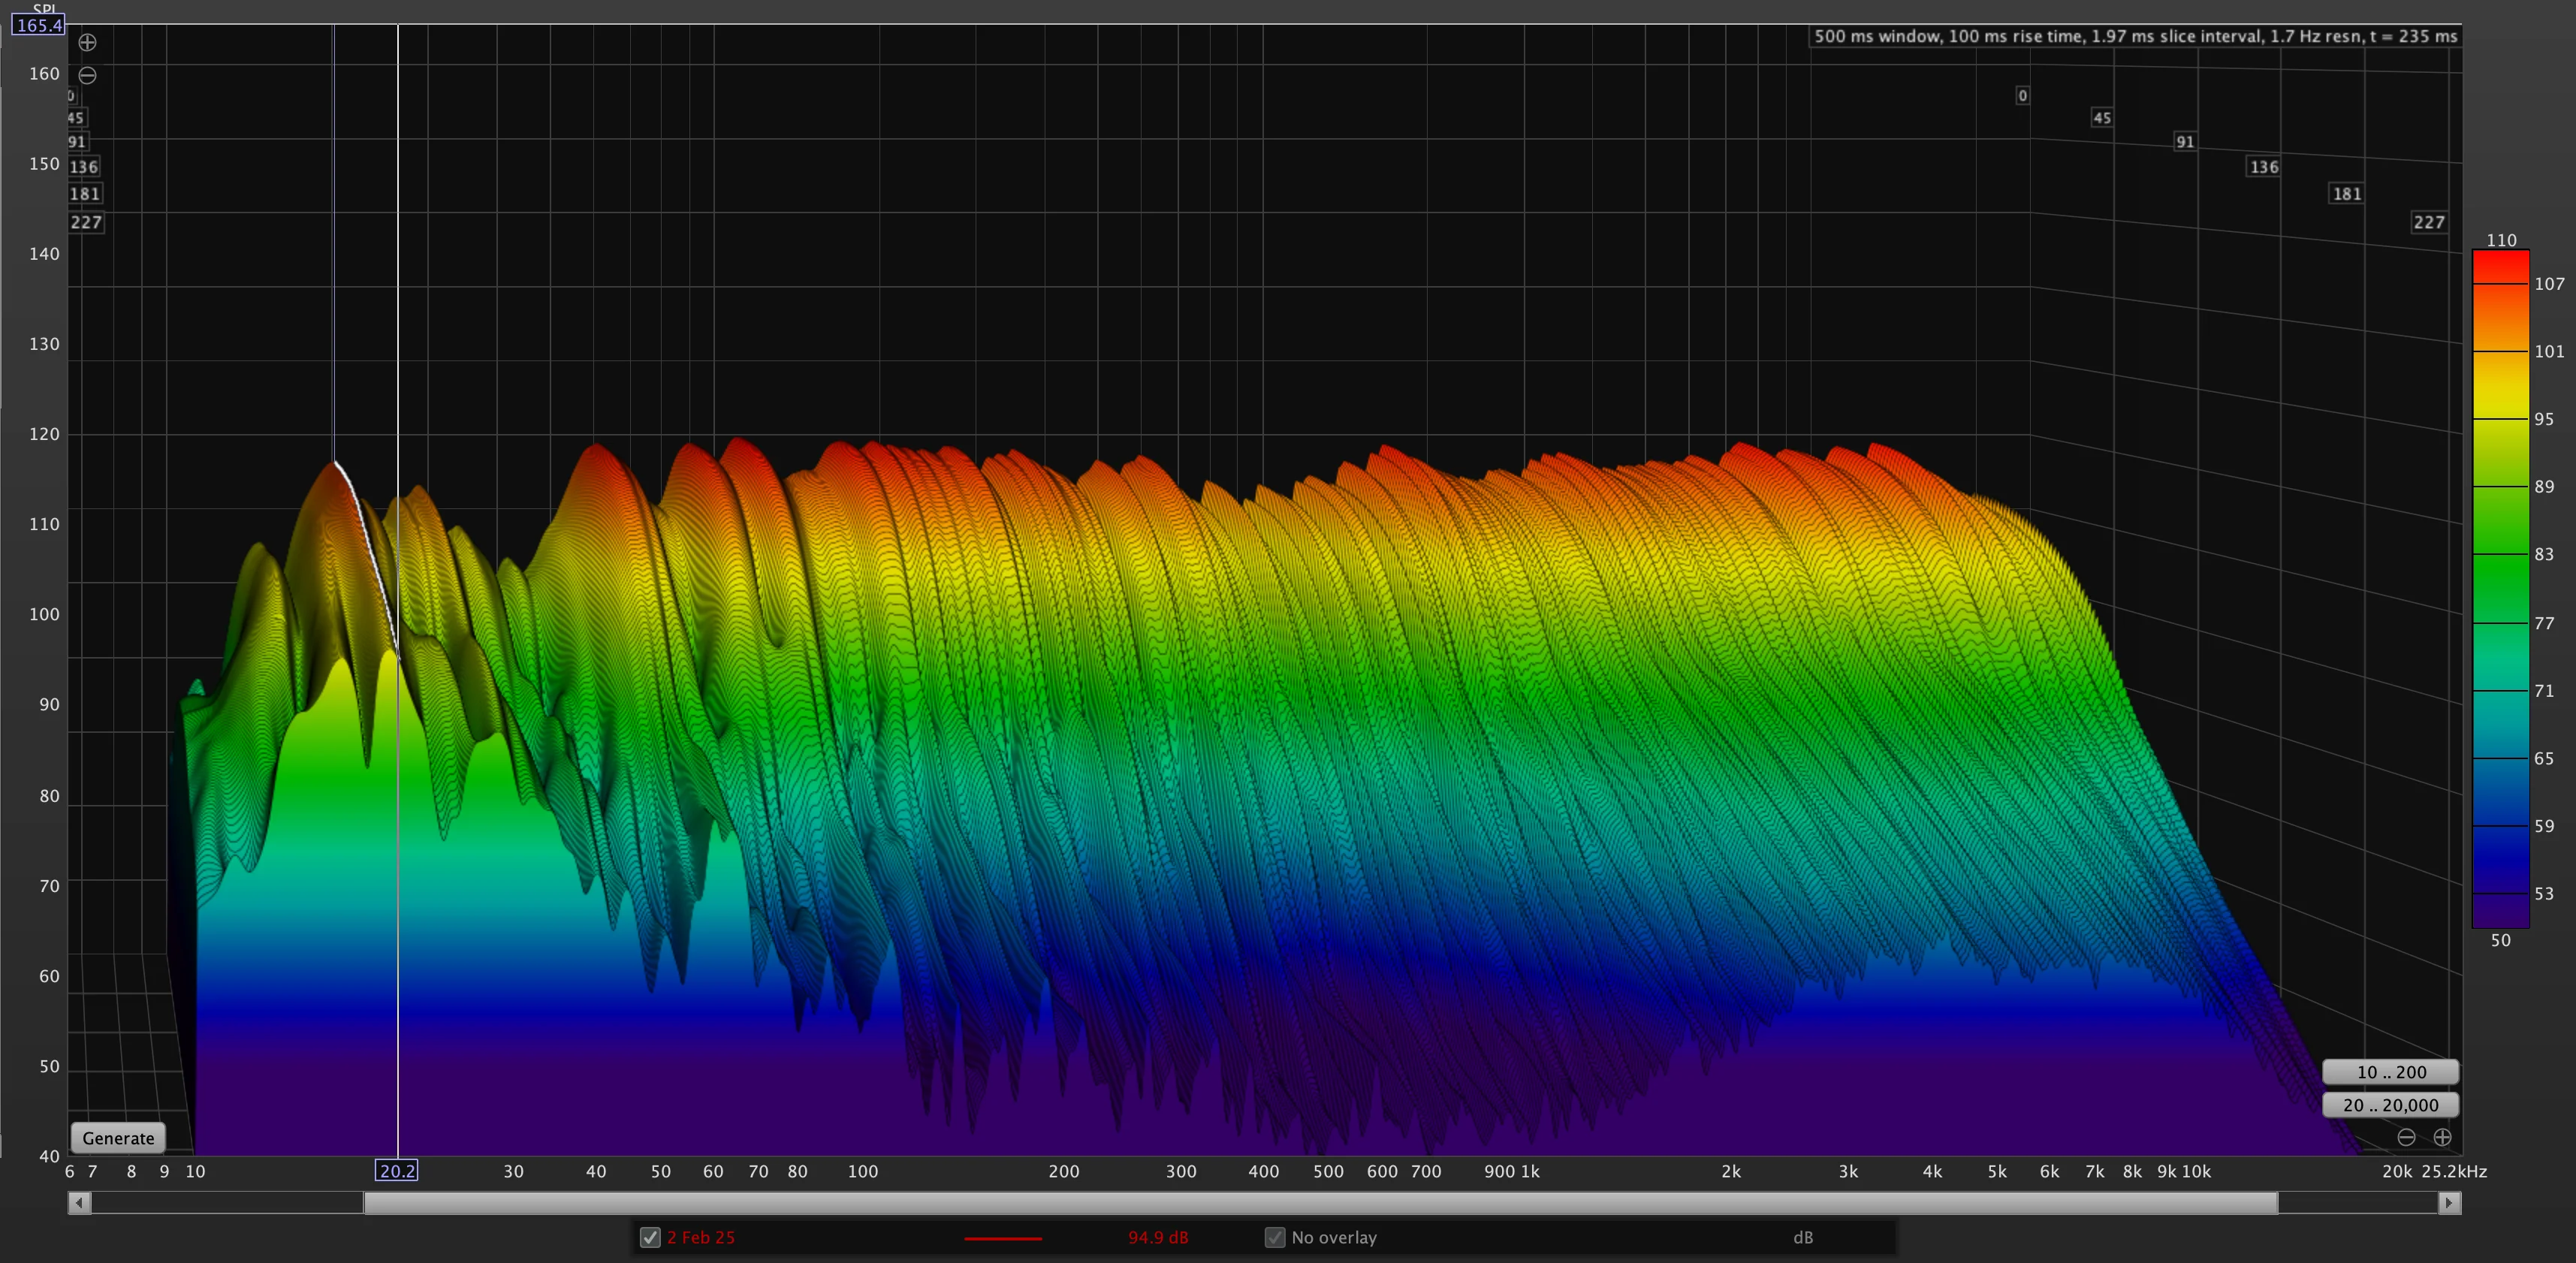Click the No overlay label
Screen dimensions: 2576x1263
[1334, 1238]
